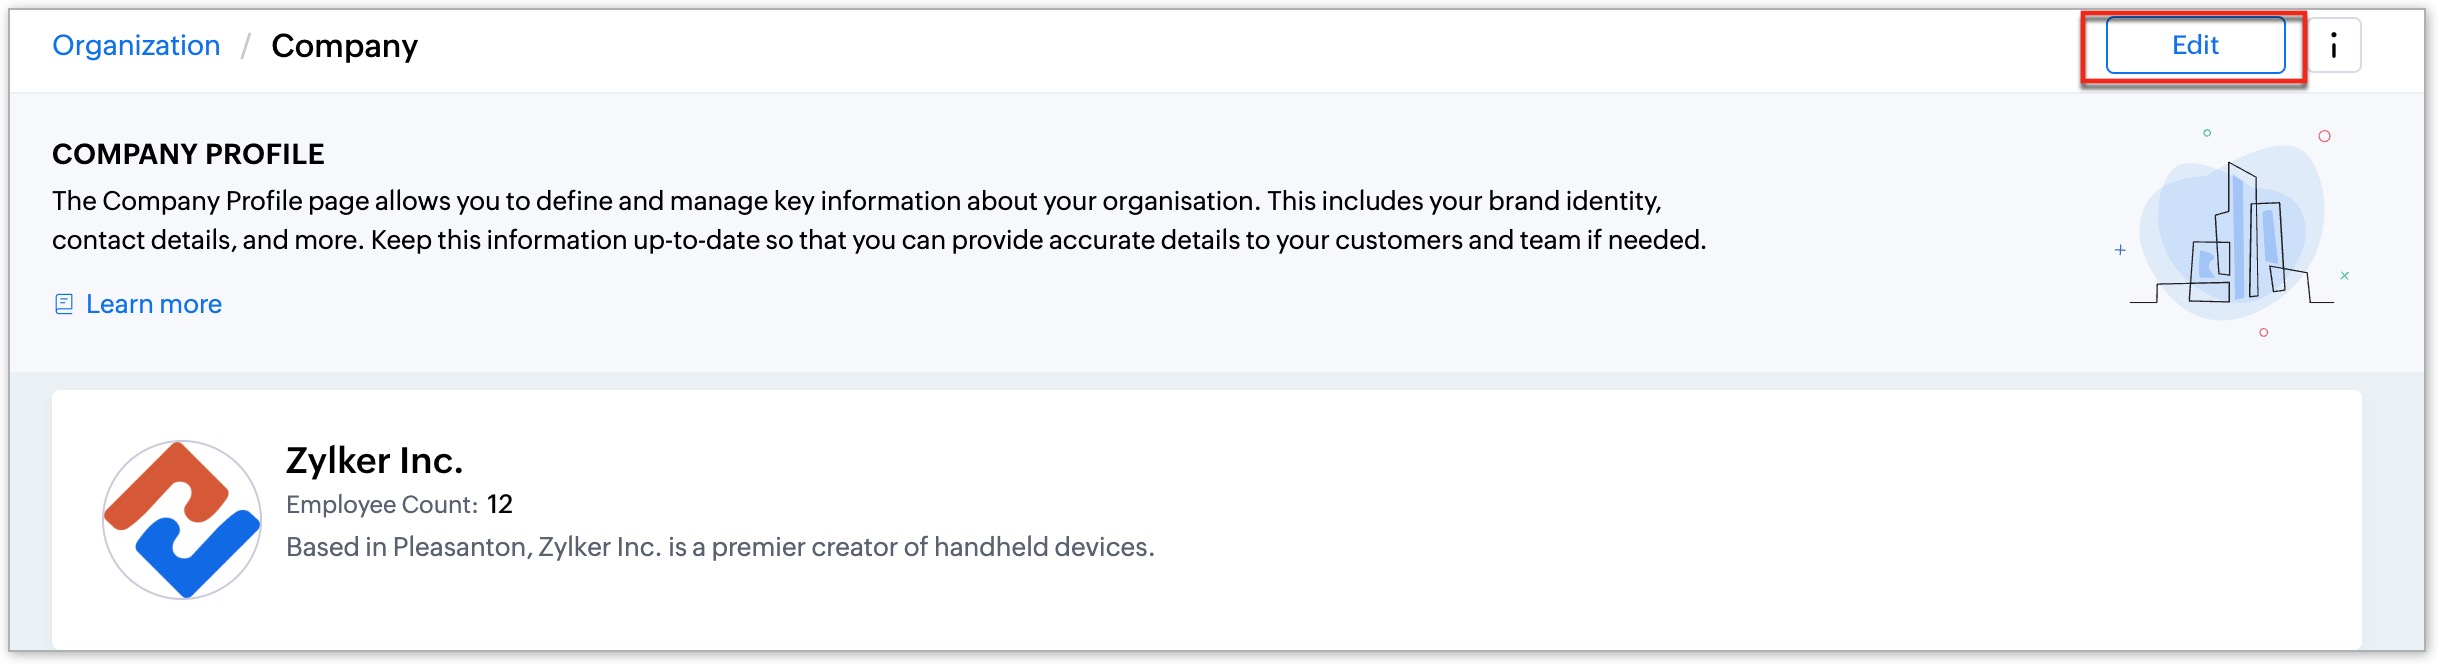The width and height of the screenshot is (2438, 664).
Task: Click the Company Profile intro paragraph
Action: point(878,220)
